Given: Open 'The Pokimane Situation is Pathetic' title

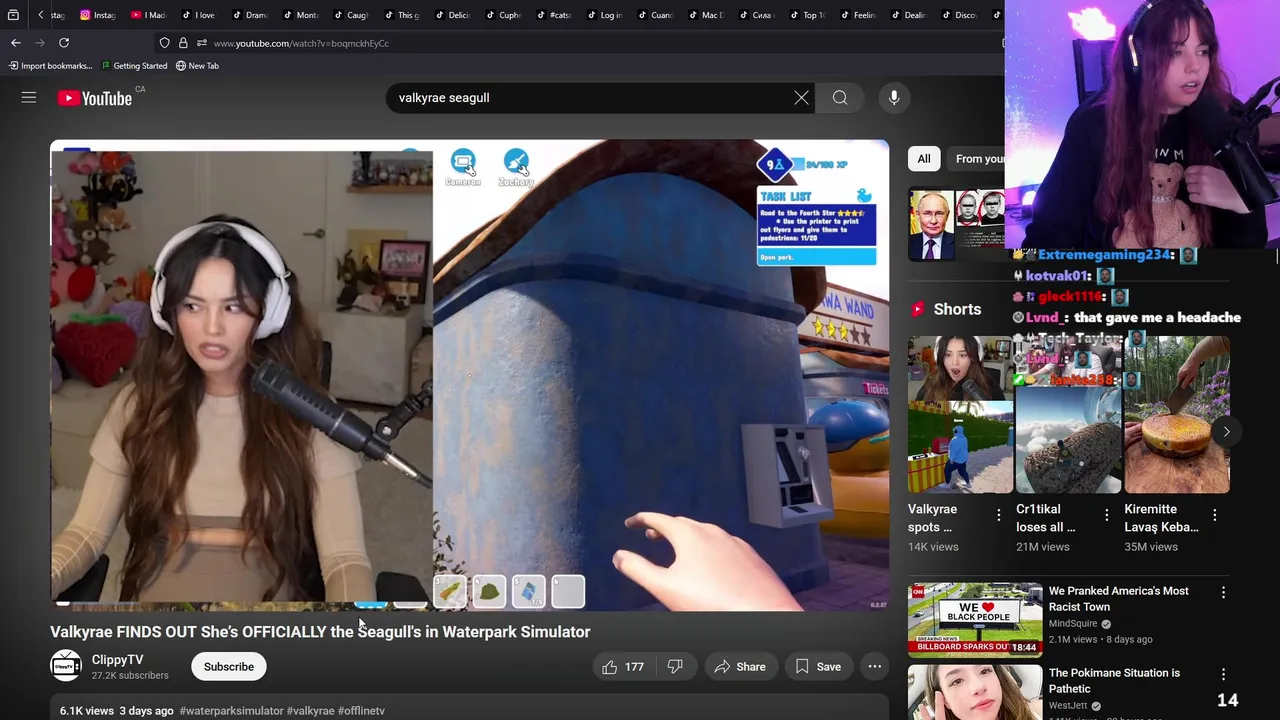Looking at the screenshot, I should click(1114, 681).
